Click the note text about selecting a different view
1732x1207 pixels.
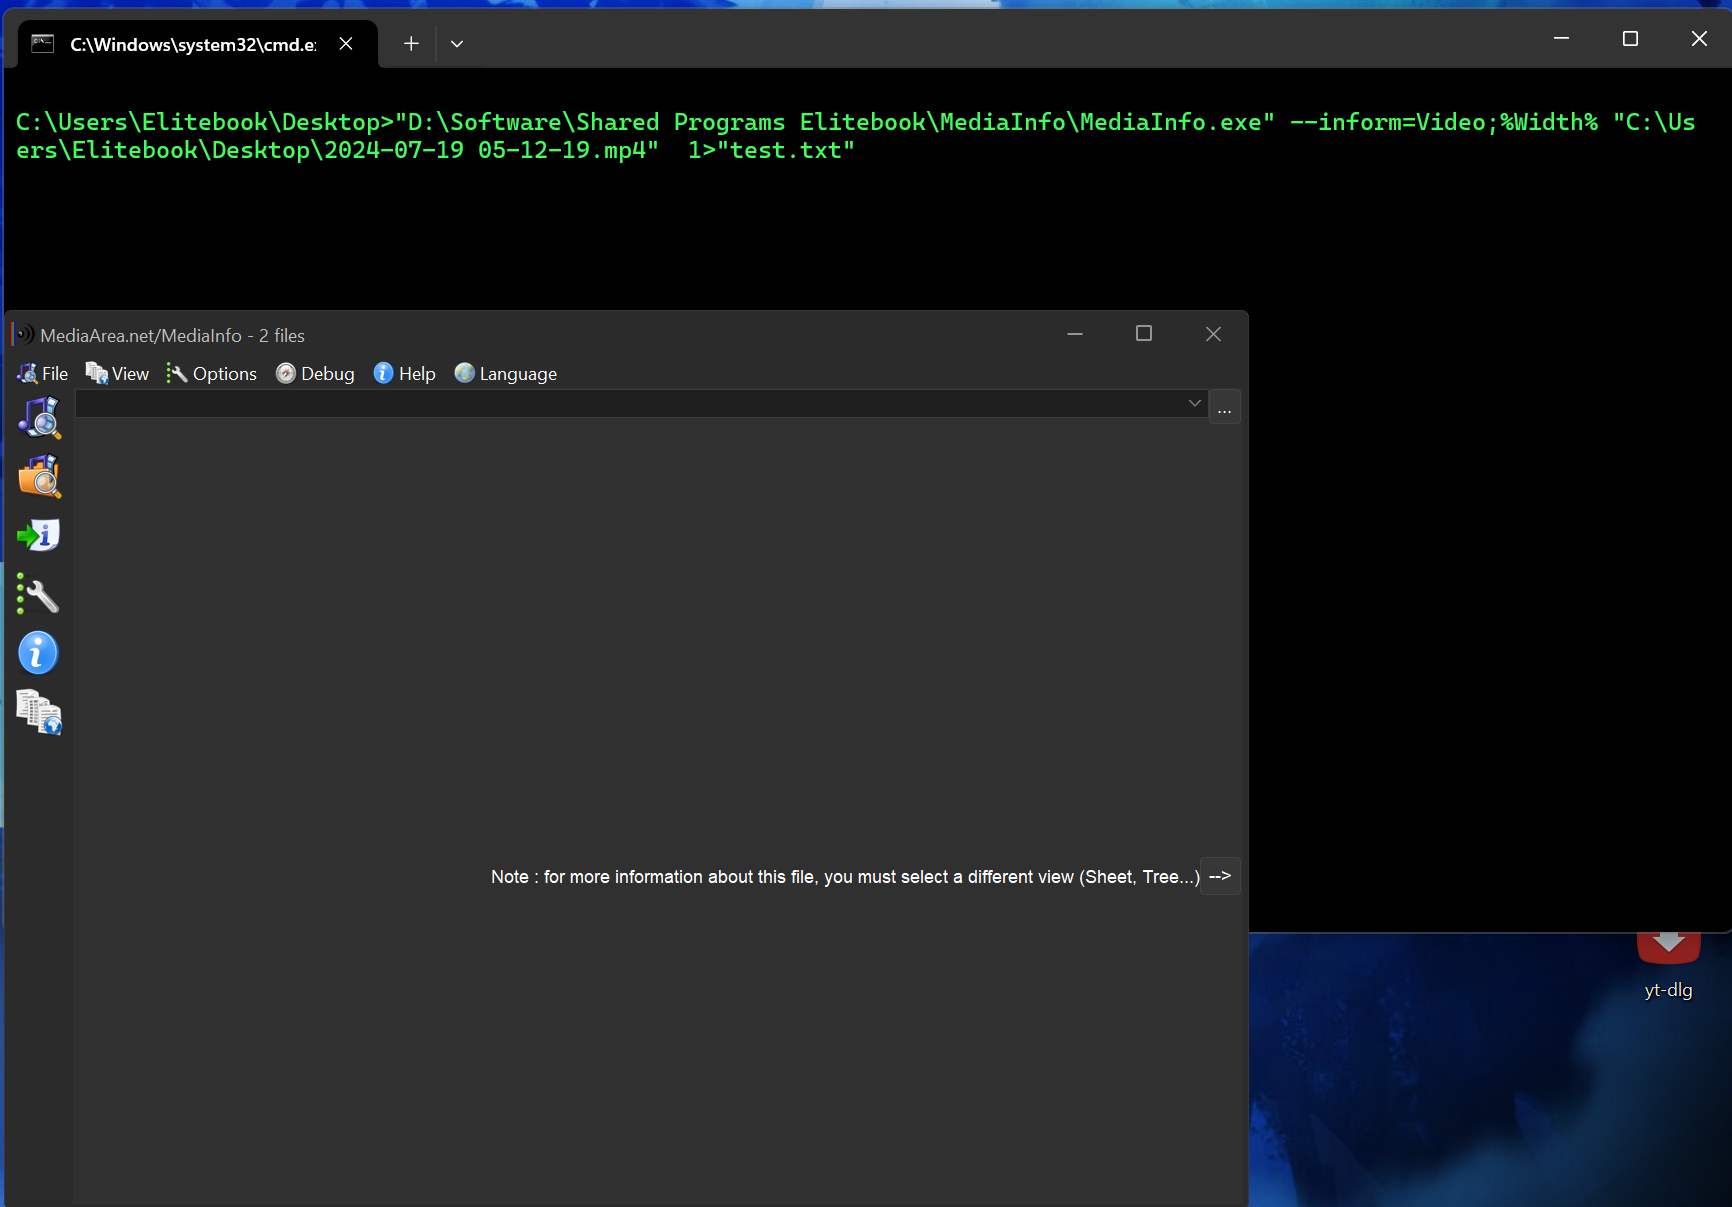(x=845, y=877)
